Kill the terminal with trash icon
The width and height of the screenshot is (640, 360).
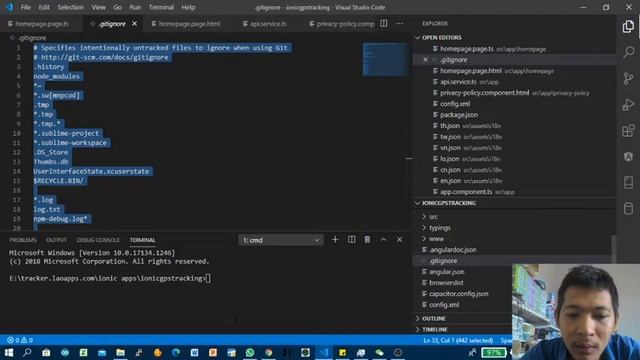tap(367, 240)
